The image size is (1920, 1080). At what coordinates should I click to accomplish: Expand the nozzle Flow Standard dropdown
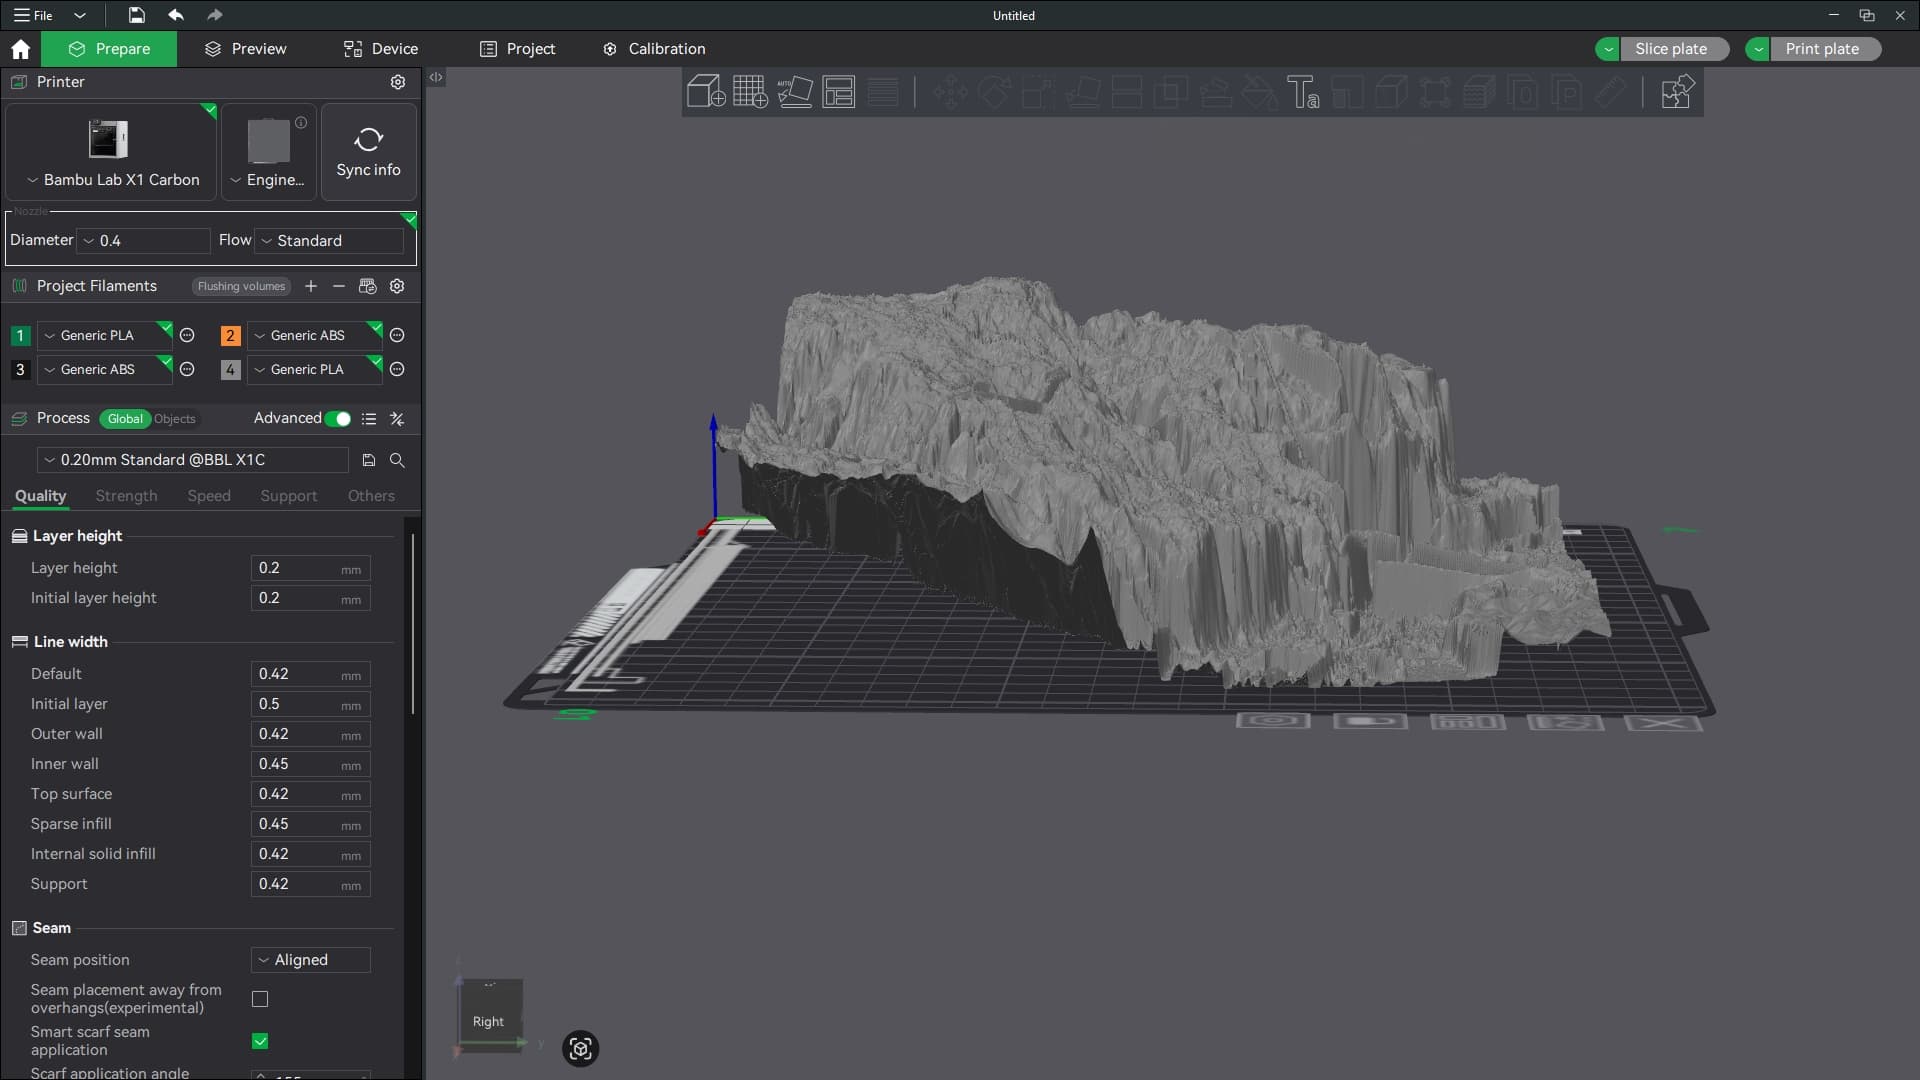click(x=330, y=241)
